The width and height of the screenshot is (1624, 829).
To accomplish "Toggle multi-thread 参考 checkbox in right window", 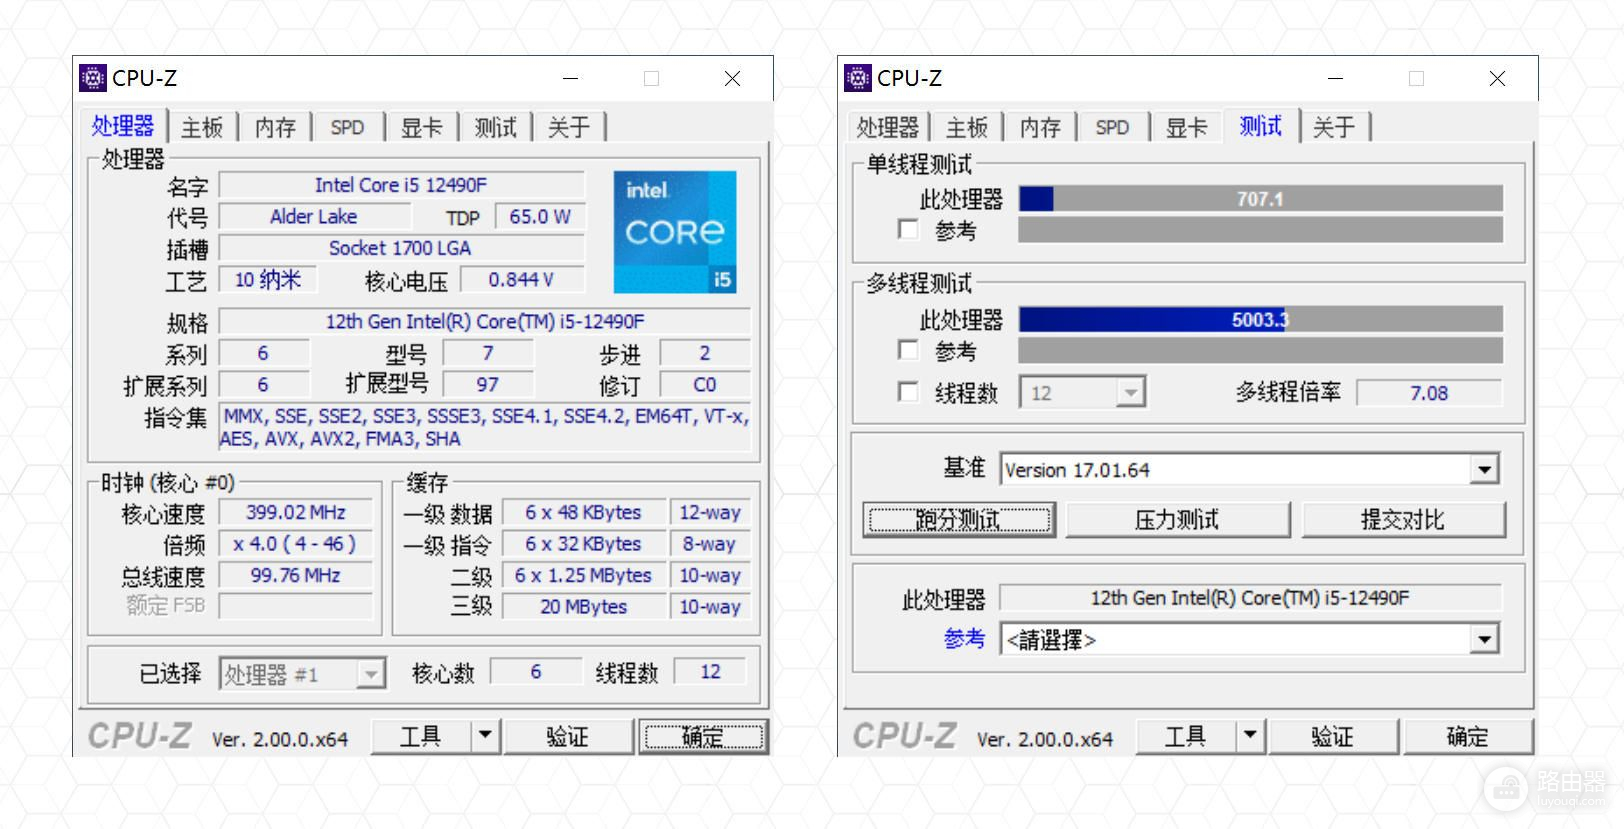I will [908, 350].
